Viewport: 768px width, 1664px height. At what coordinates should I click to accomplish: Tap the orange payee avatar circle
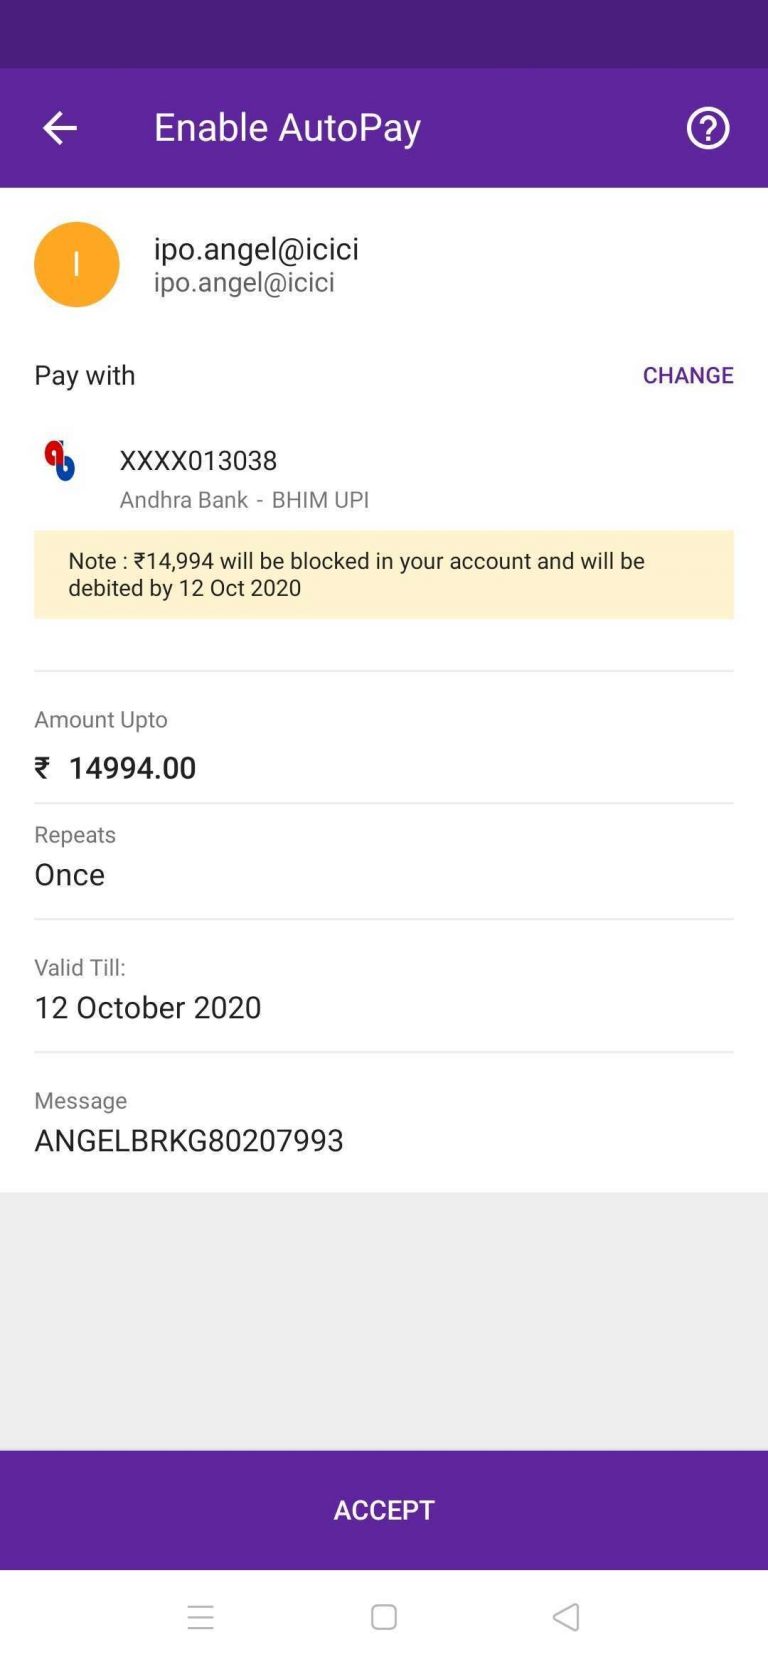(x=77, y=264)
